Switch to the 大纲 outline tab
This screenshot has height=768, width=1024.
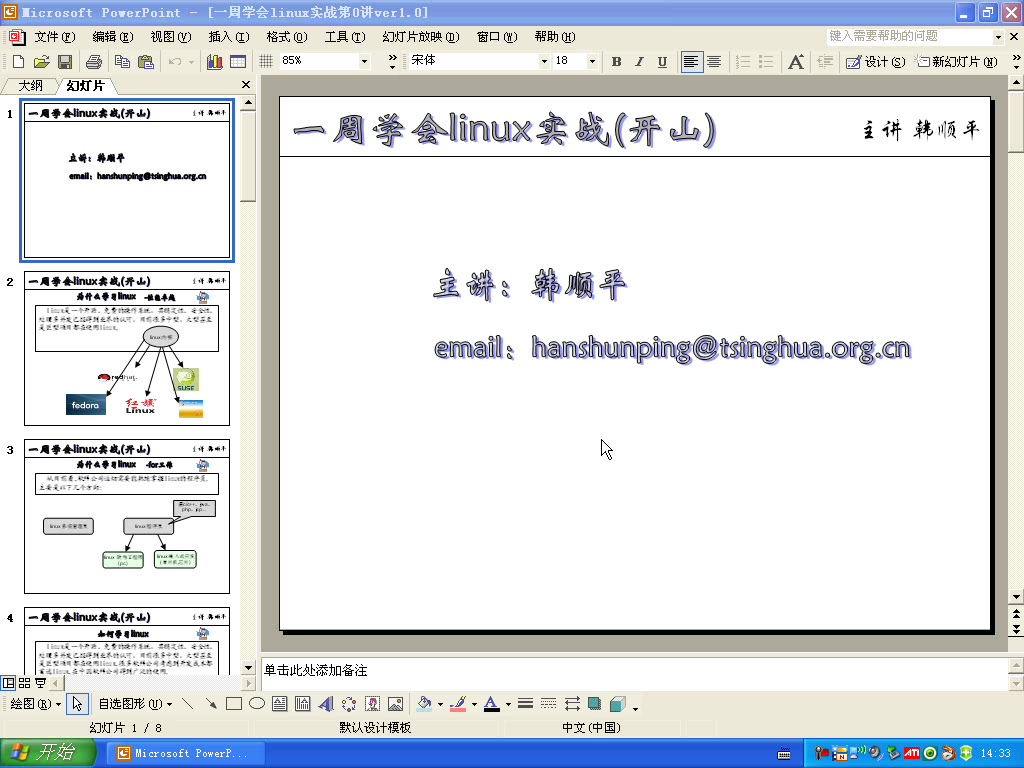point(30,86)
